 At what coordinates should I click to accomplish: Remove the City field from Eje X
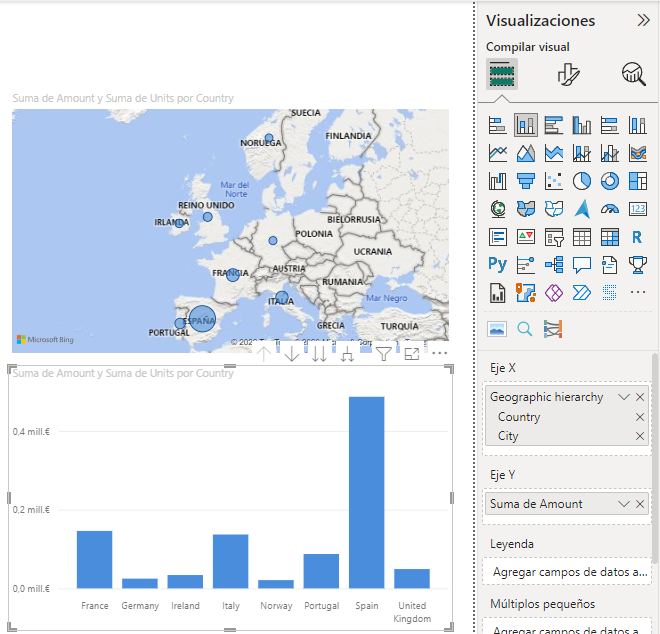pyautogui.click(x=640, y=436)
